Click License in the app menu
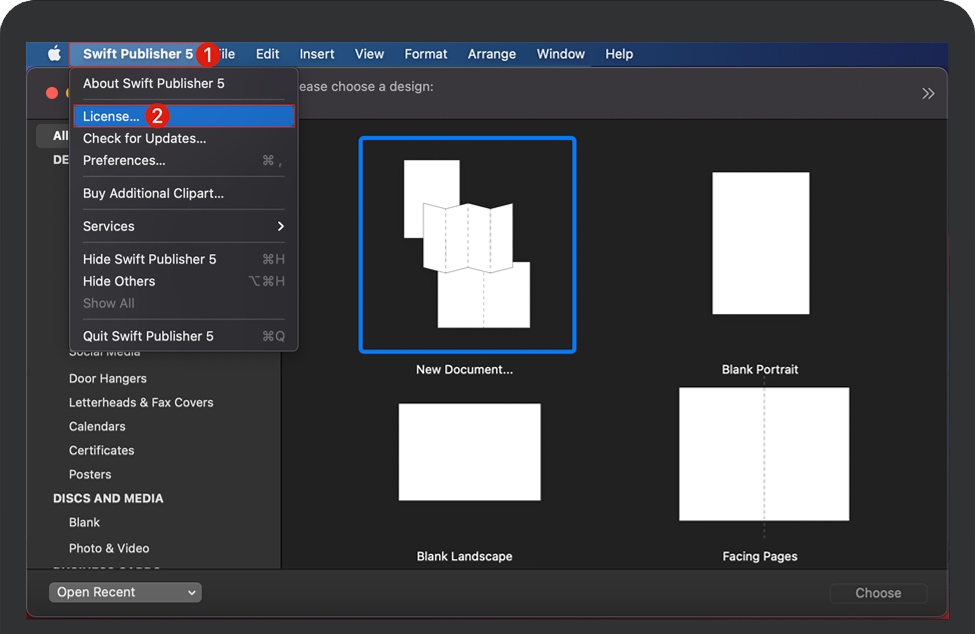This screenshot has height=634, width=975. coord(111,116)
